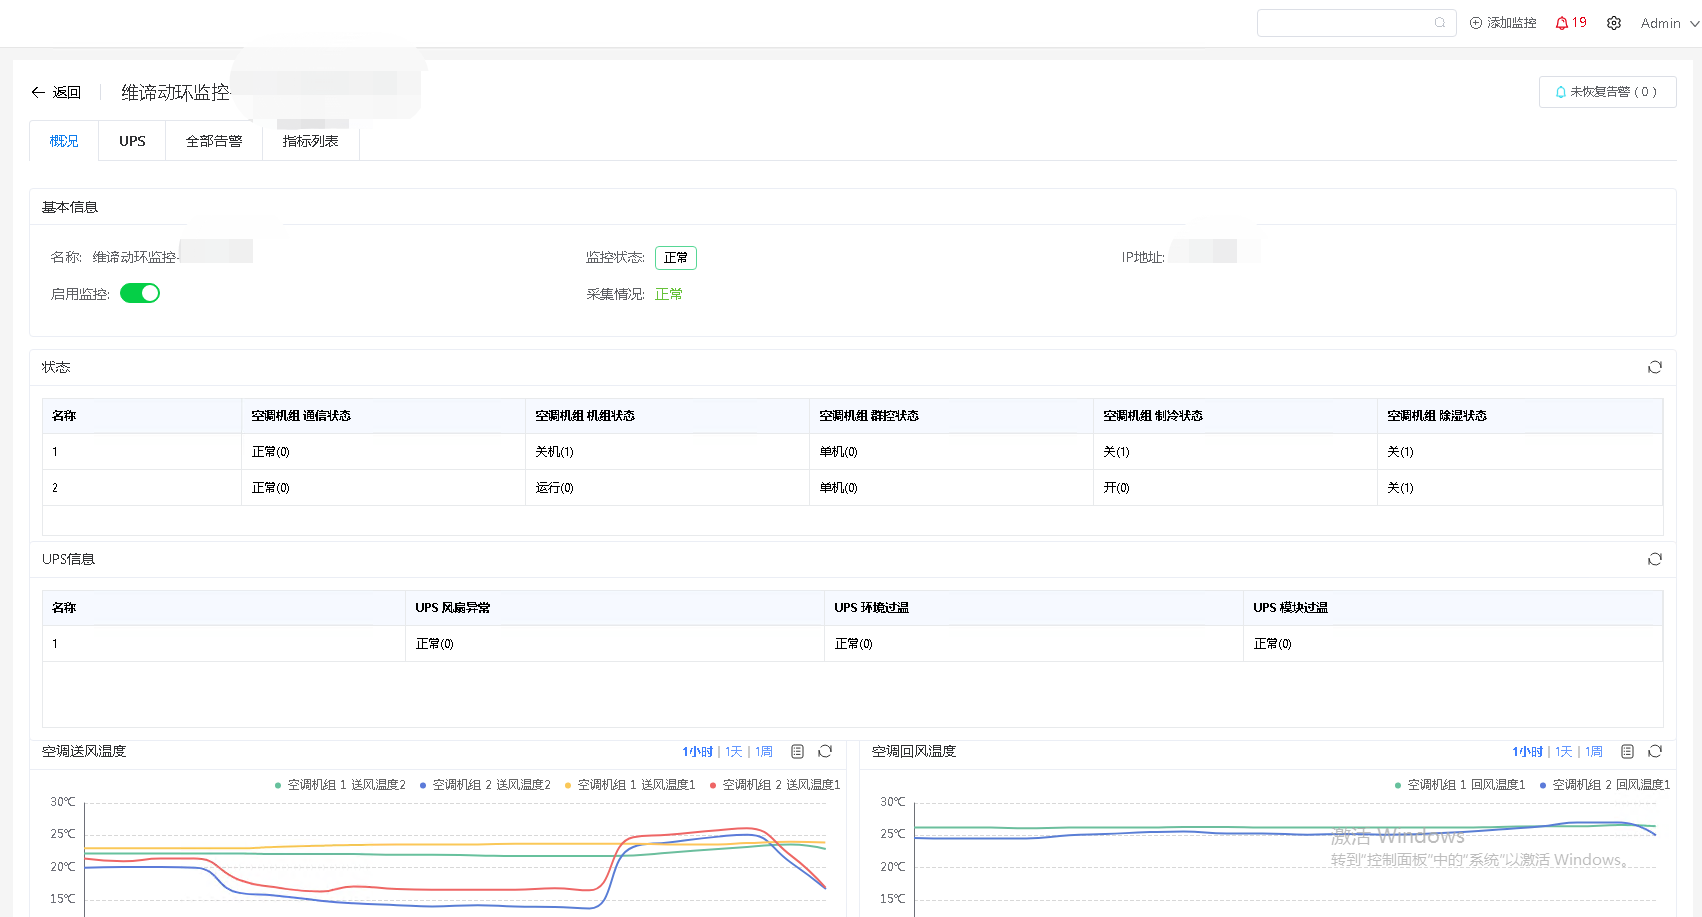Toggle legend 空调机组 1 送风温度1

pos(630,785)
